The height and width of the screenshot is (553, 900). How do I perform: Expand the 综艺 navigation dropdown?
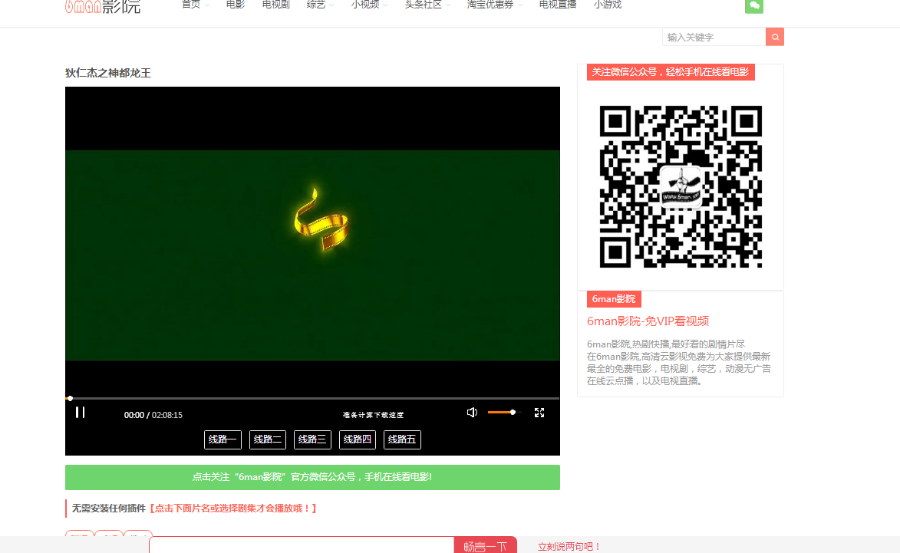tap(319, 5)
